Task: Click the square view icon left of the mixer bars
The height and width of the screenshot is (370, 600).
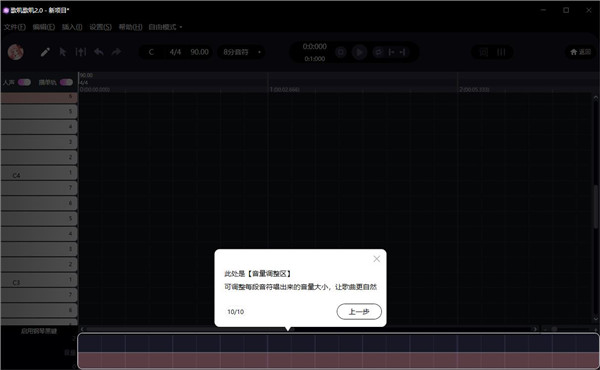Action: click(x=484, y=52)
